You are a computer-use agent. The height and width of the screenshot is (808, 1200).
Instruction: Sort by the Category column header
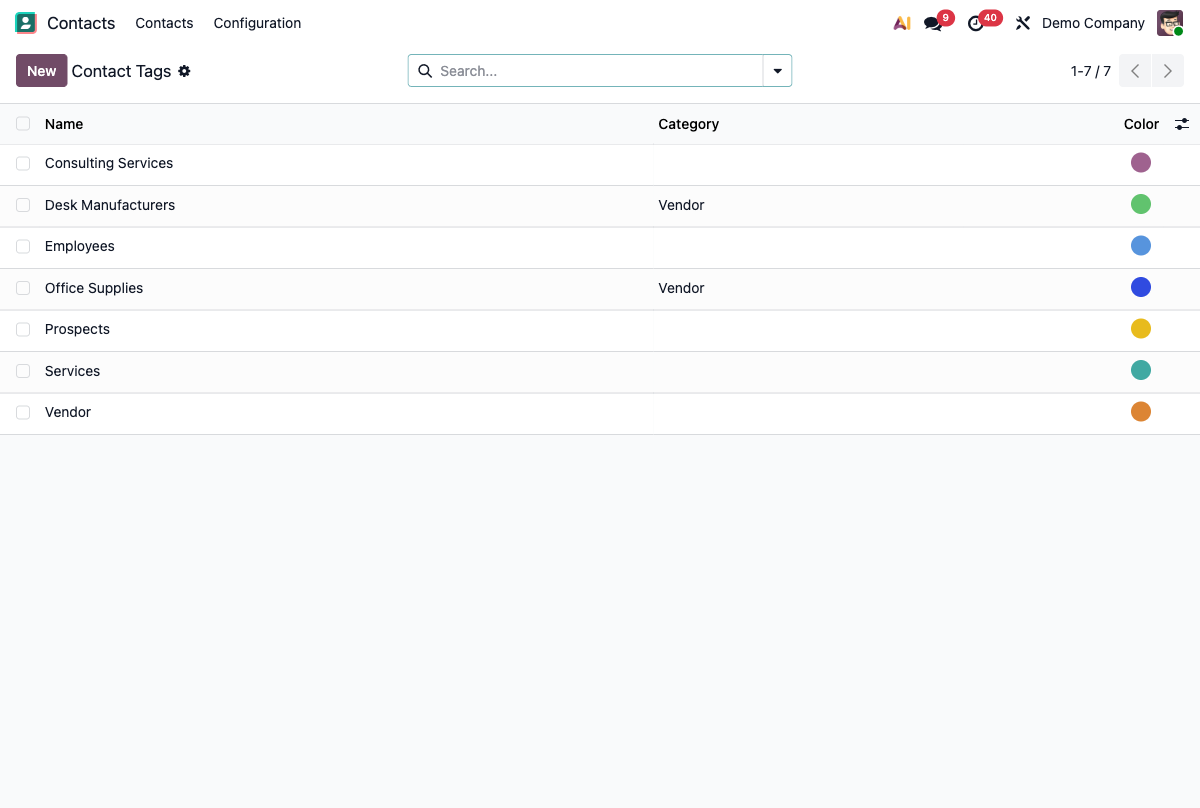tap(688, 124)
